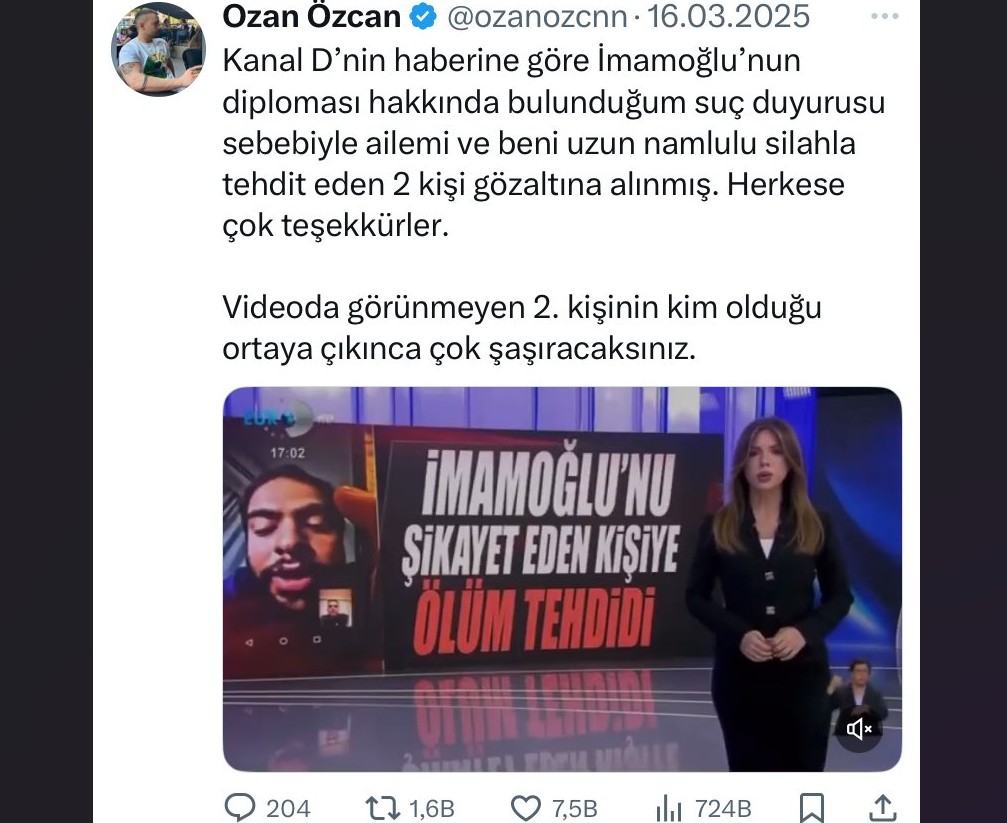Click the tweet text about İmamoğlu diploma
This screenshot has height=823, width=1007.
pyautogui.click(x=554, y=143)
